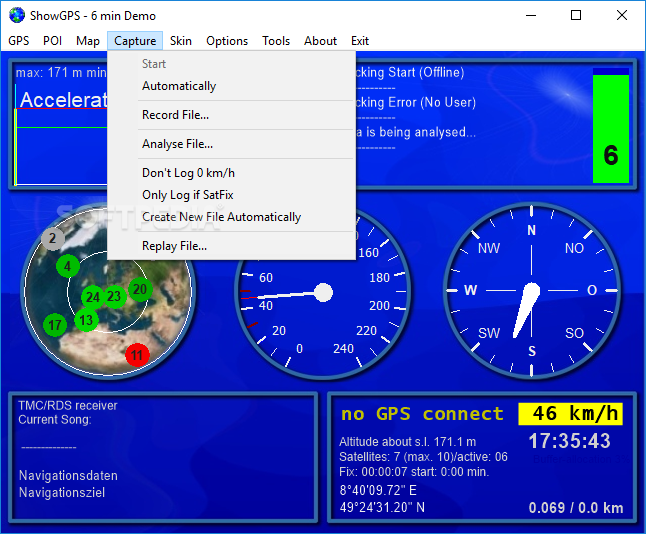Toggle Don't Log 0 km/h option

(231, 173)
